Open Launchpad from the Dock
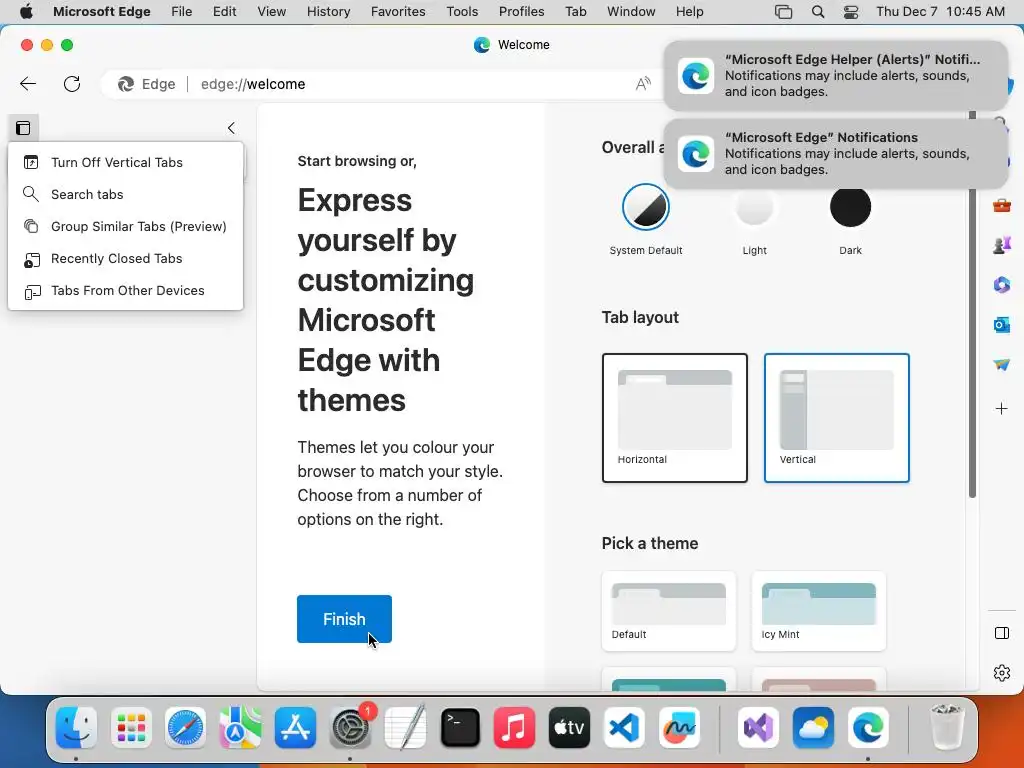The height and width of the screenshot is (768, 1024). 131,728
